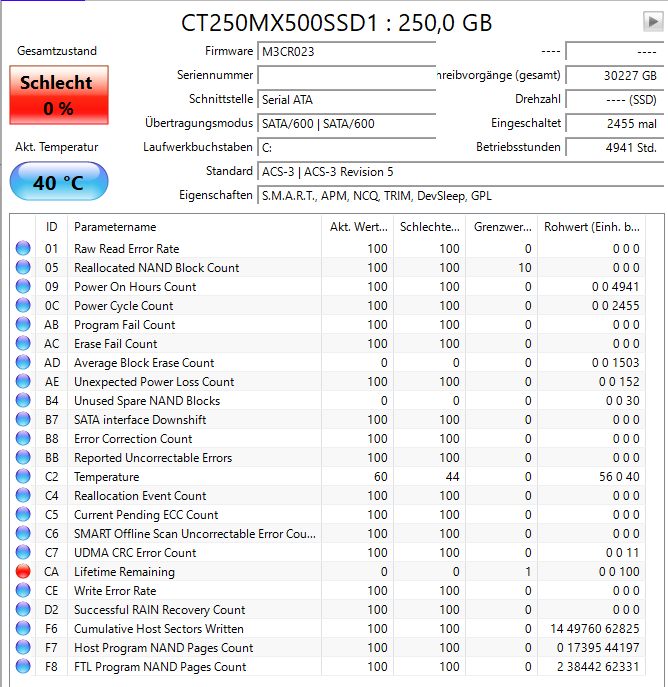
Task: Click status icon of Write Error Rate
Action: click(x=23, y=591)
